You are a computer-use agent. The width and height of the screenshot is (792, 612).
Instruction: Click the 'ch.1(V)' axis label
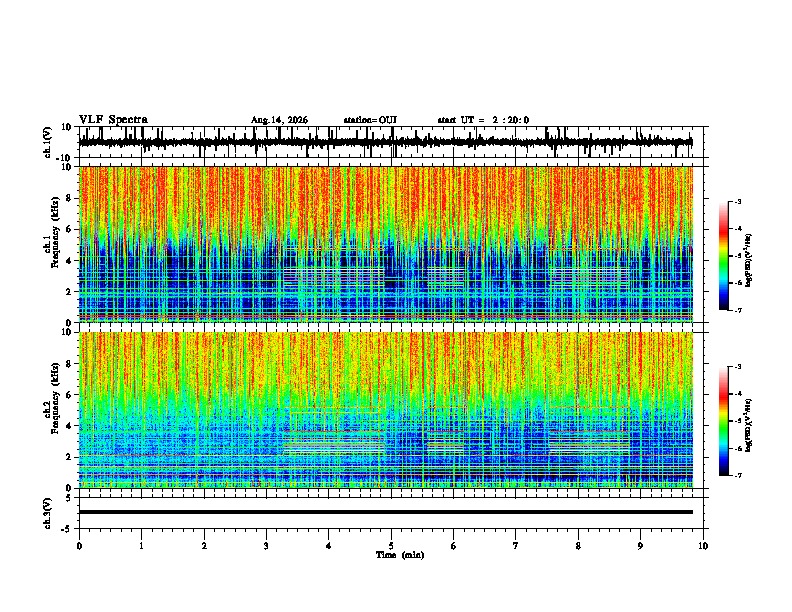click(48, 142)
